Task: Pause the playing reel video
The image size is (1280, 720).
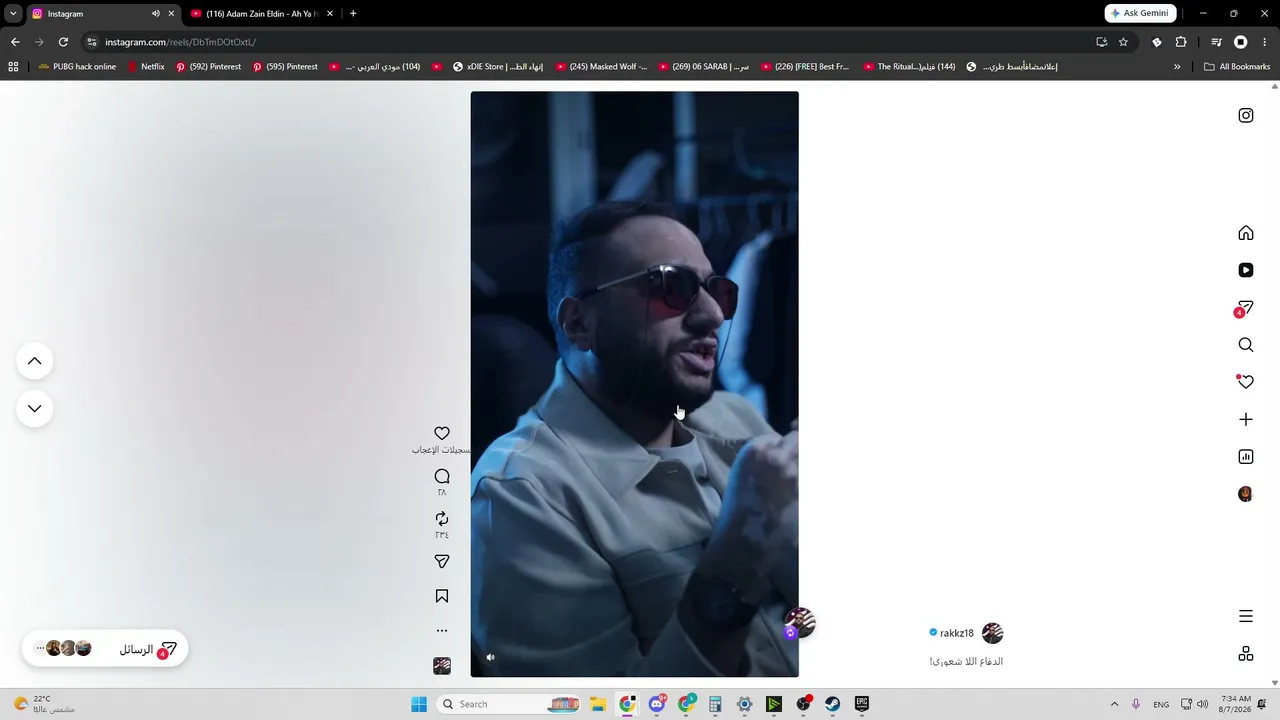Action: 635,384
